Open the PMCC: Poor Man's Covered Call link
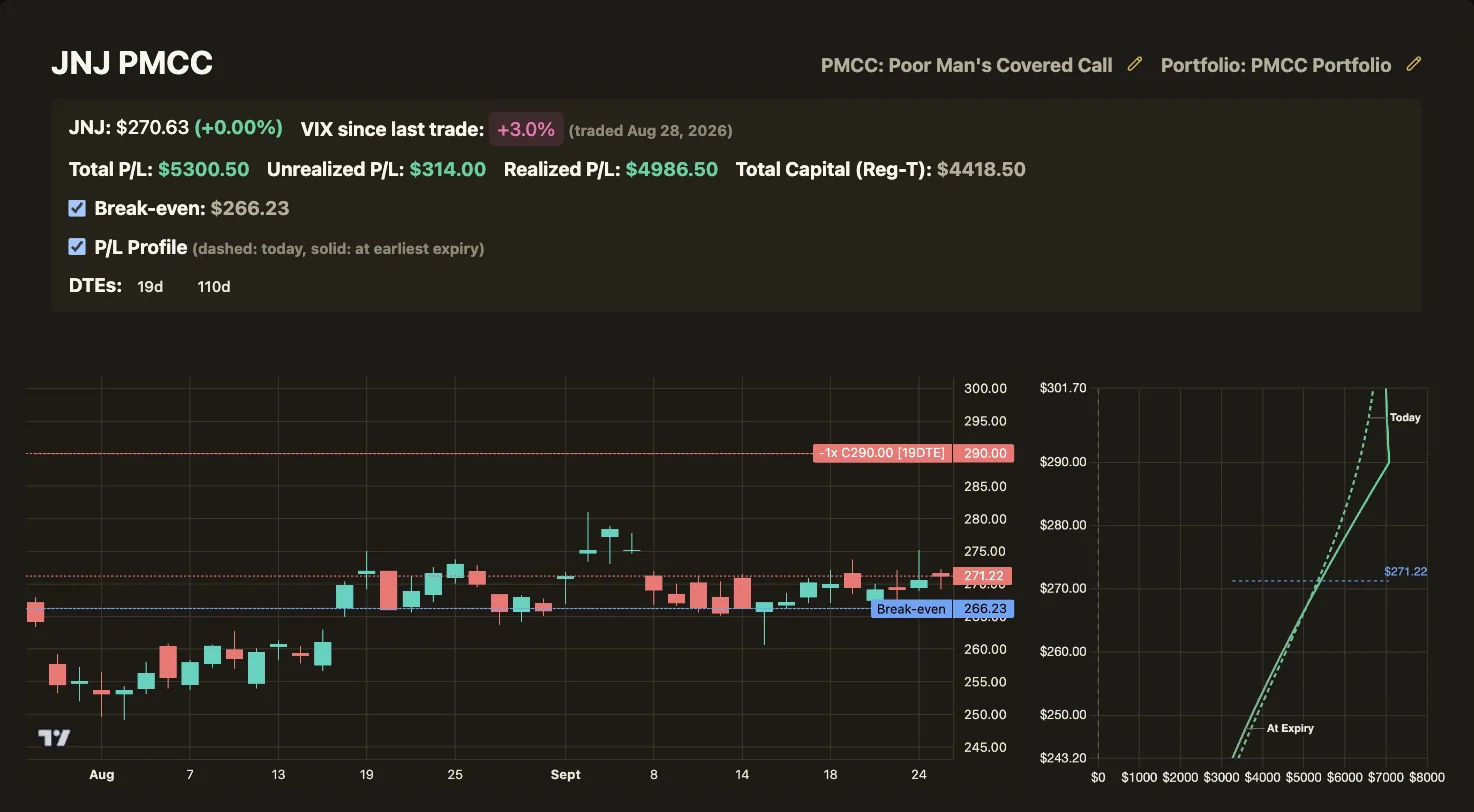Screen dimensions: 1474x812 (966, 65)
